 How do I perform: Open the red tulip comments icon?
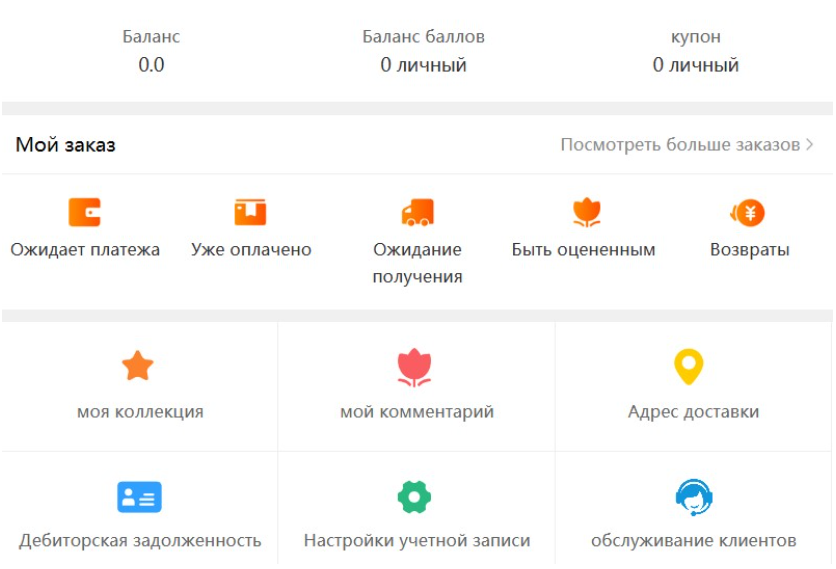tap(414, 367)
